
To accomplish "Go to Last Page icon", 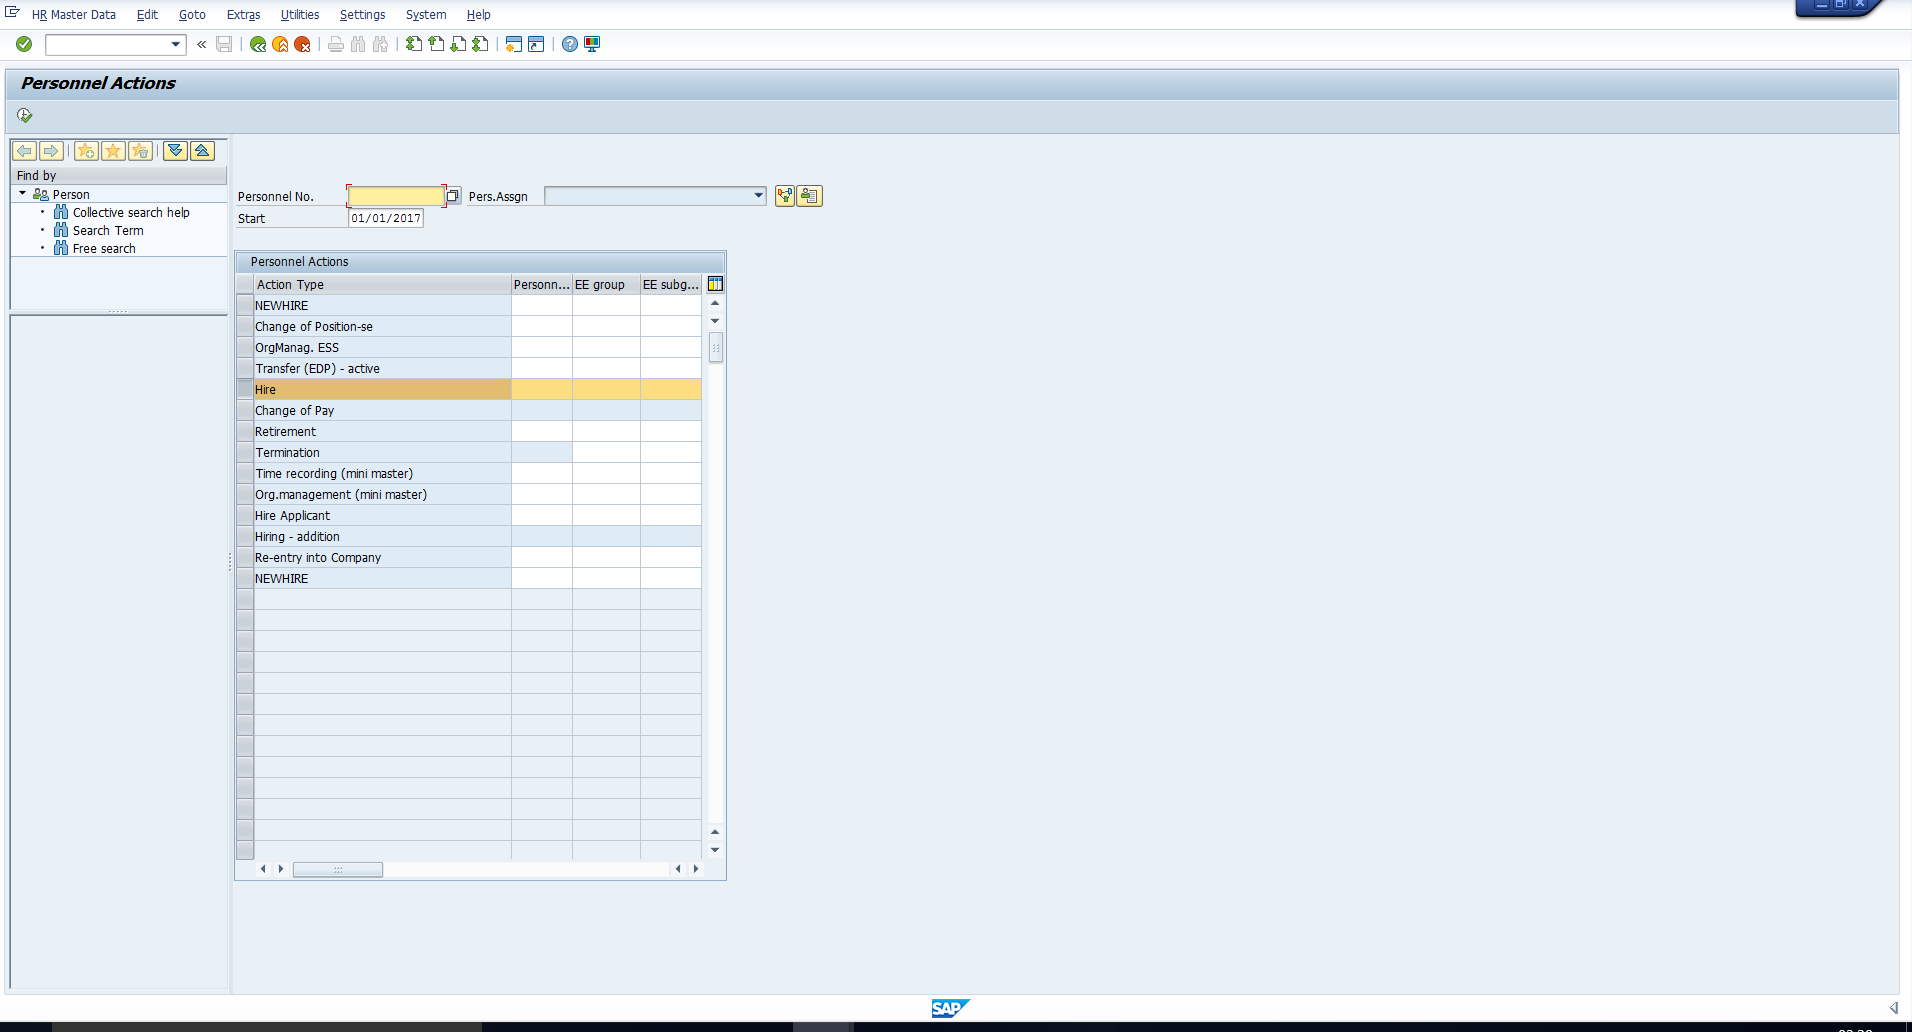I will (x=480, y=44).
